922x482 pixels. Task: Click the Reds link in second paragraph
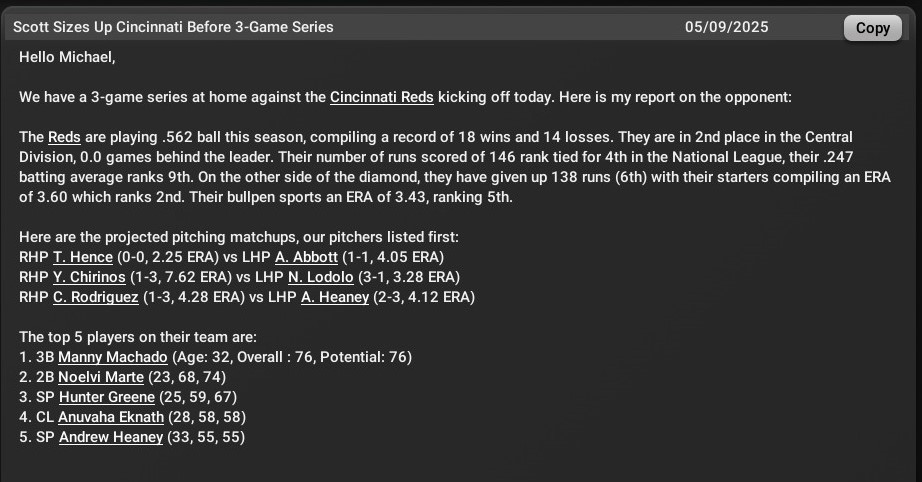point(64,137)
